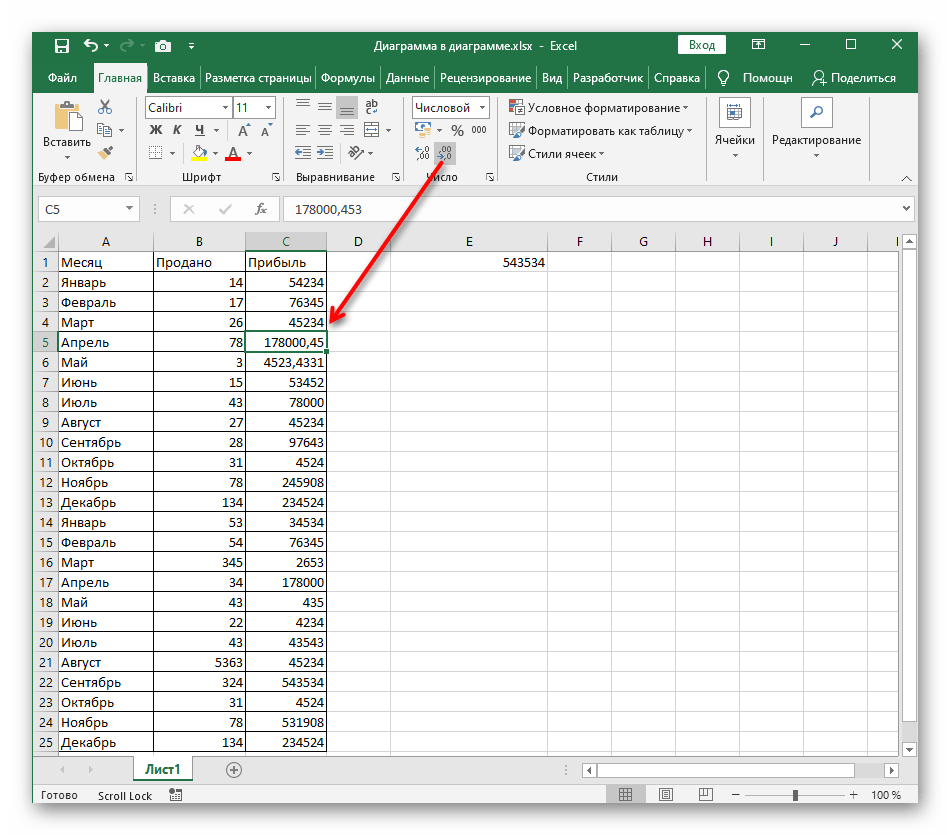Open the Calibri font name dropdown
Viewport: 950px width, 835px height.
point(225,108)
